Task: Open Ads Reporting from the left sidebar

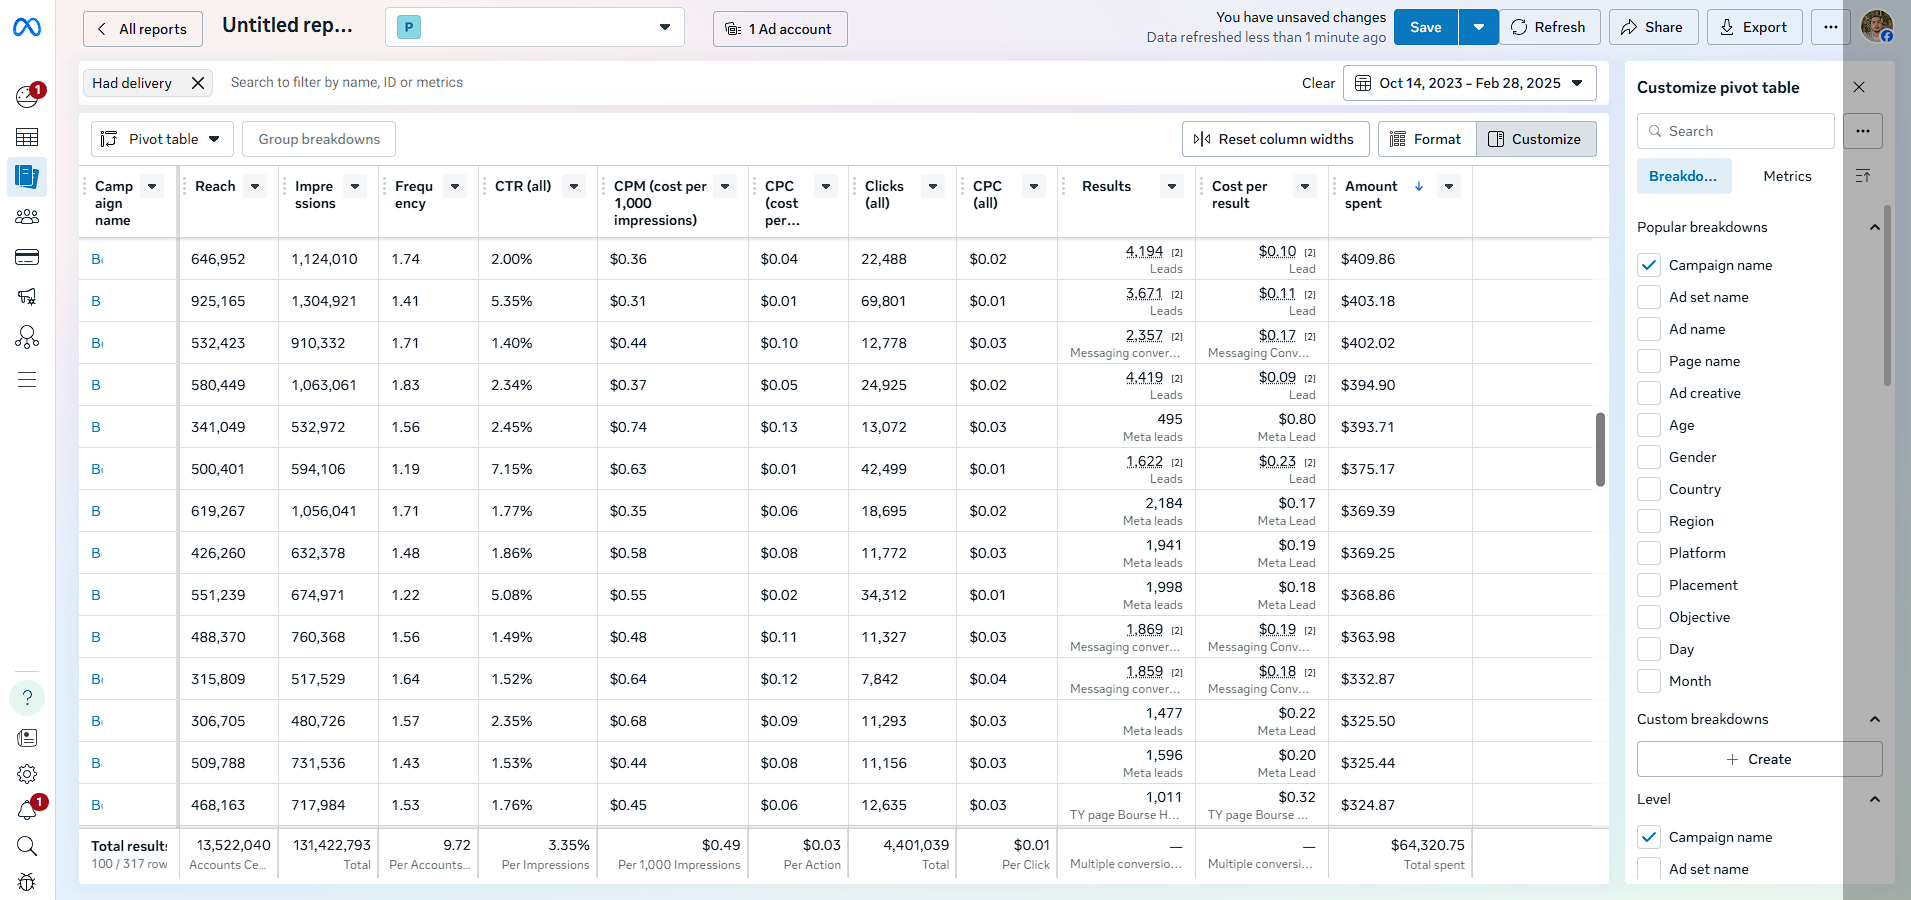Action: [x=27, y=177]
